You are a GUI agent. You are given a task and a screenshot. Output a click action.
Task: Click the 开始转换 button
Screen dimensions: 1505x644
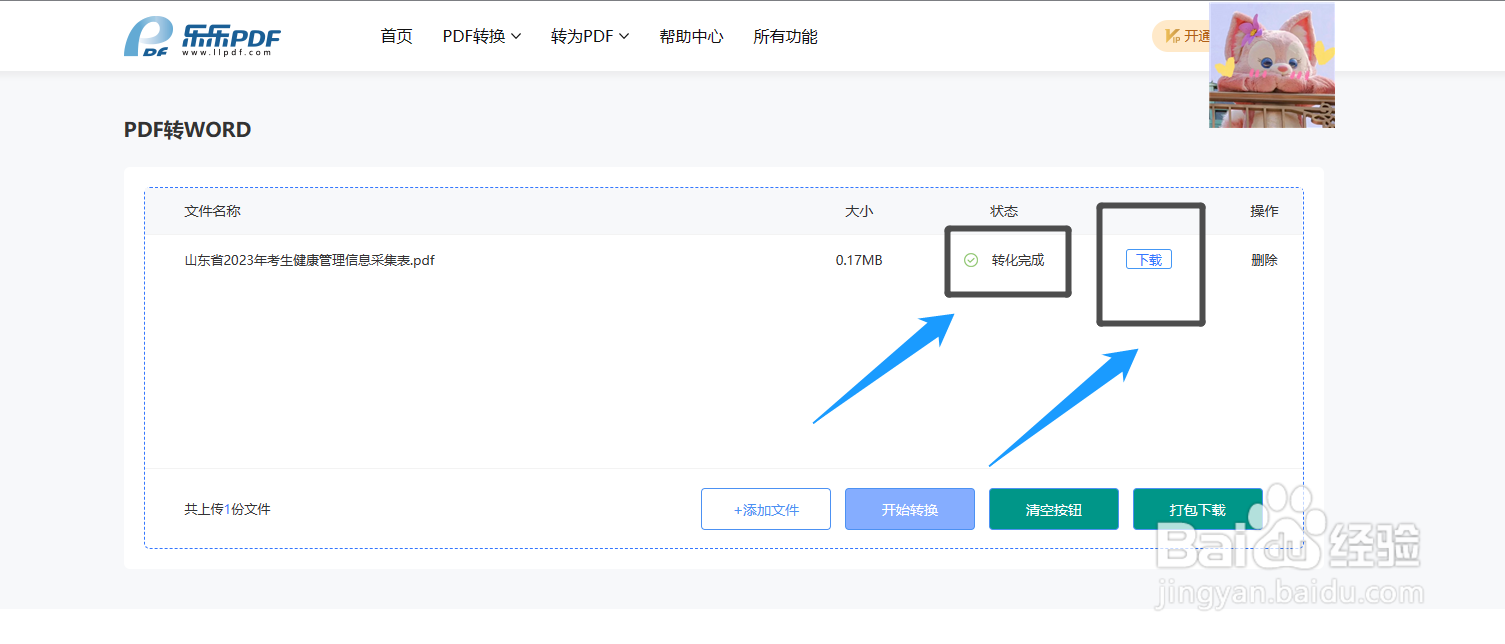[x=910, y=509]
